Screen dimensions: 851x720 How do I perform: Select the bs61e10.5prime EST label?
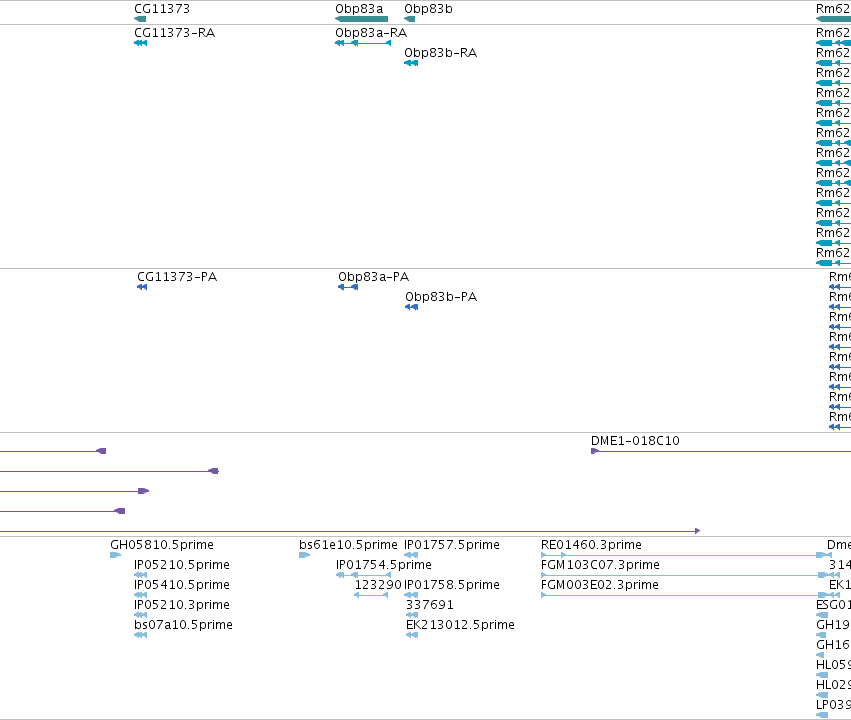pos(348,545)
